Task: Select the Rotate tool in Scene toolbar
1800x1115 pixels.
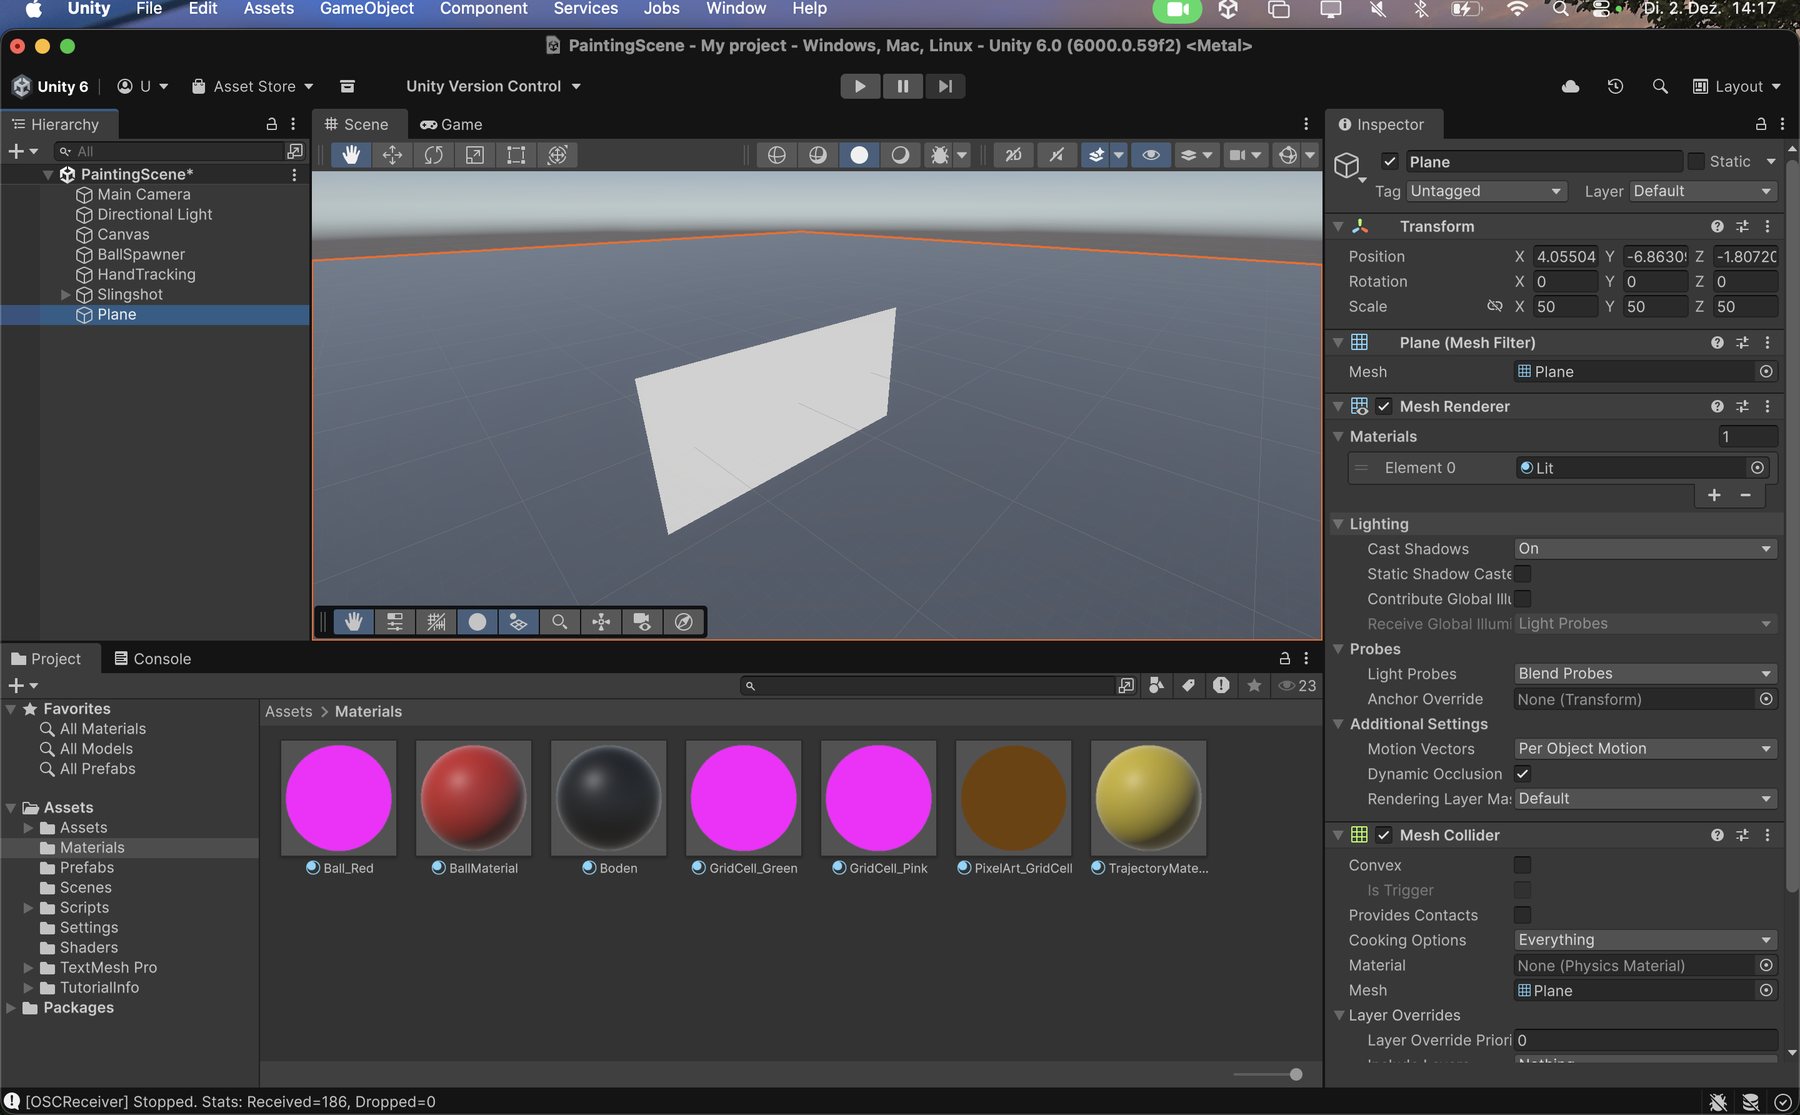Action: pos(433,155)
